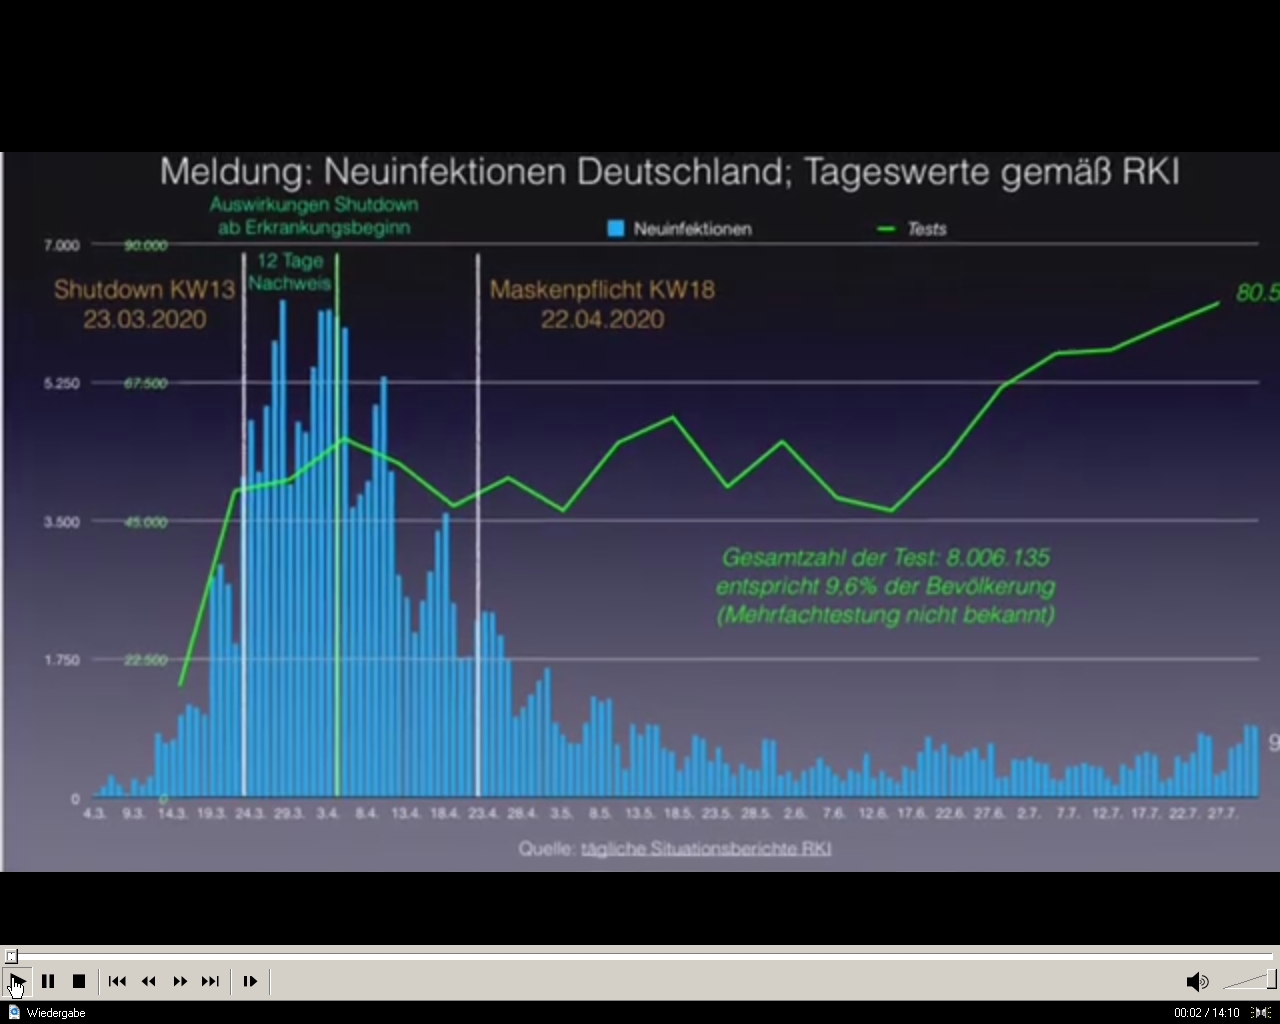Mute audio via the speaker icon

tap(1196, 981)
